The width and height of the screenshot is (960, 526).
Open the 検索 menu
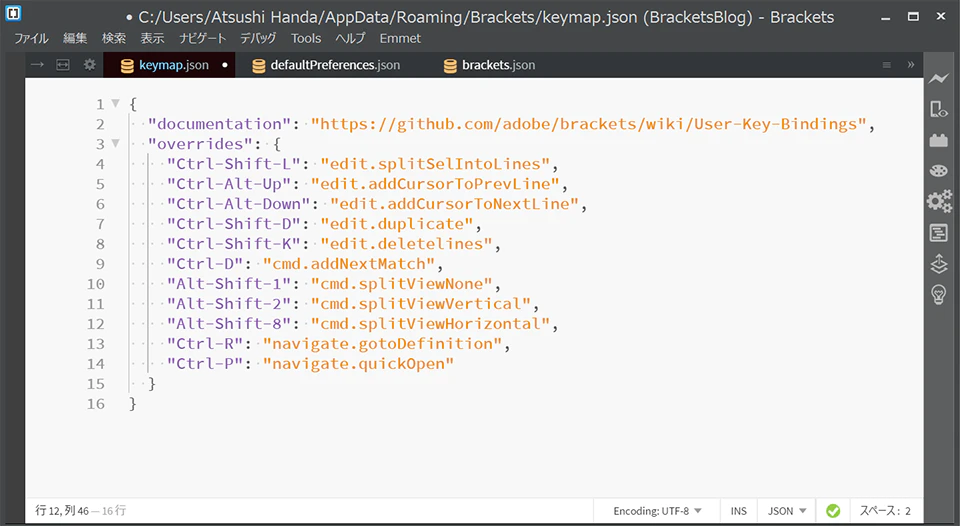pyautogui.click(x=113, y=38)
